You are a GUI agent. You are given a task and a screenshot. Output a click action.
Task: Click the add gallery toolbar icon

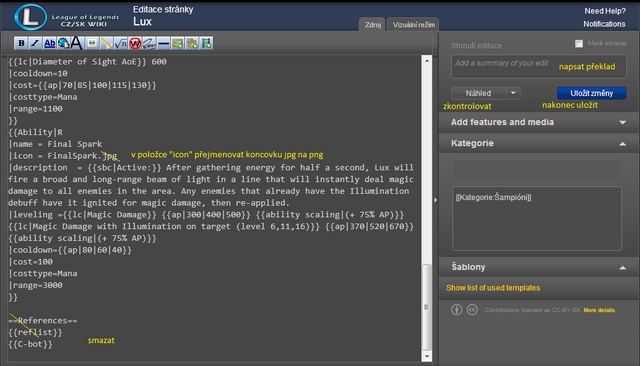point(192,43)
